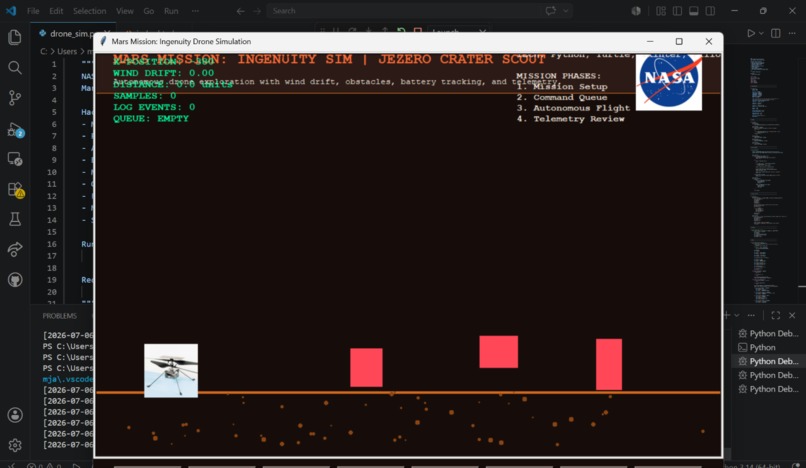Click the Ingenuity drone image on the canvas

pyautogui.click(x=171, y=371)
